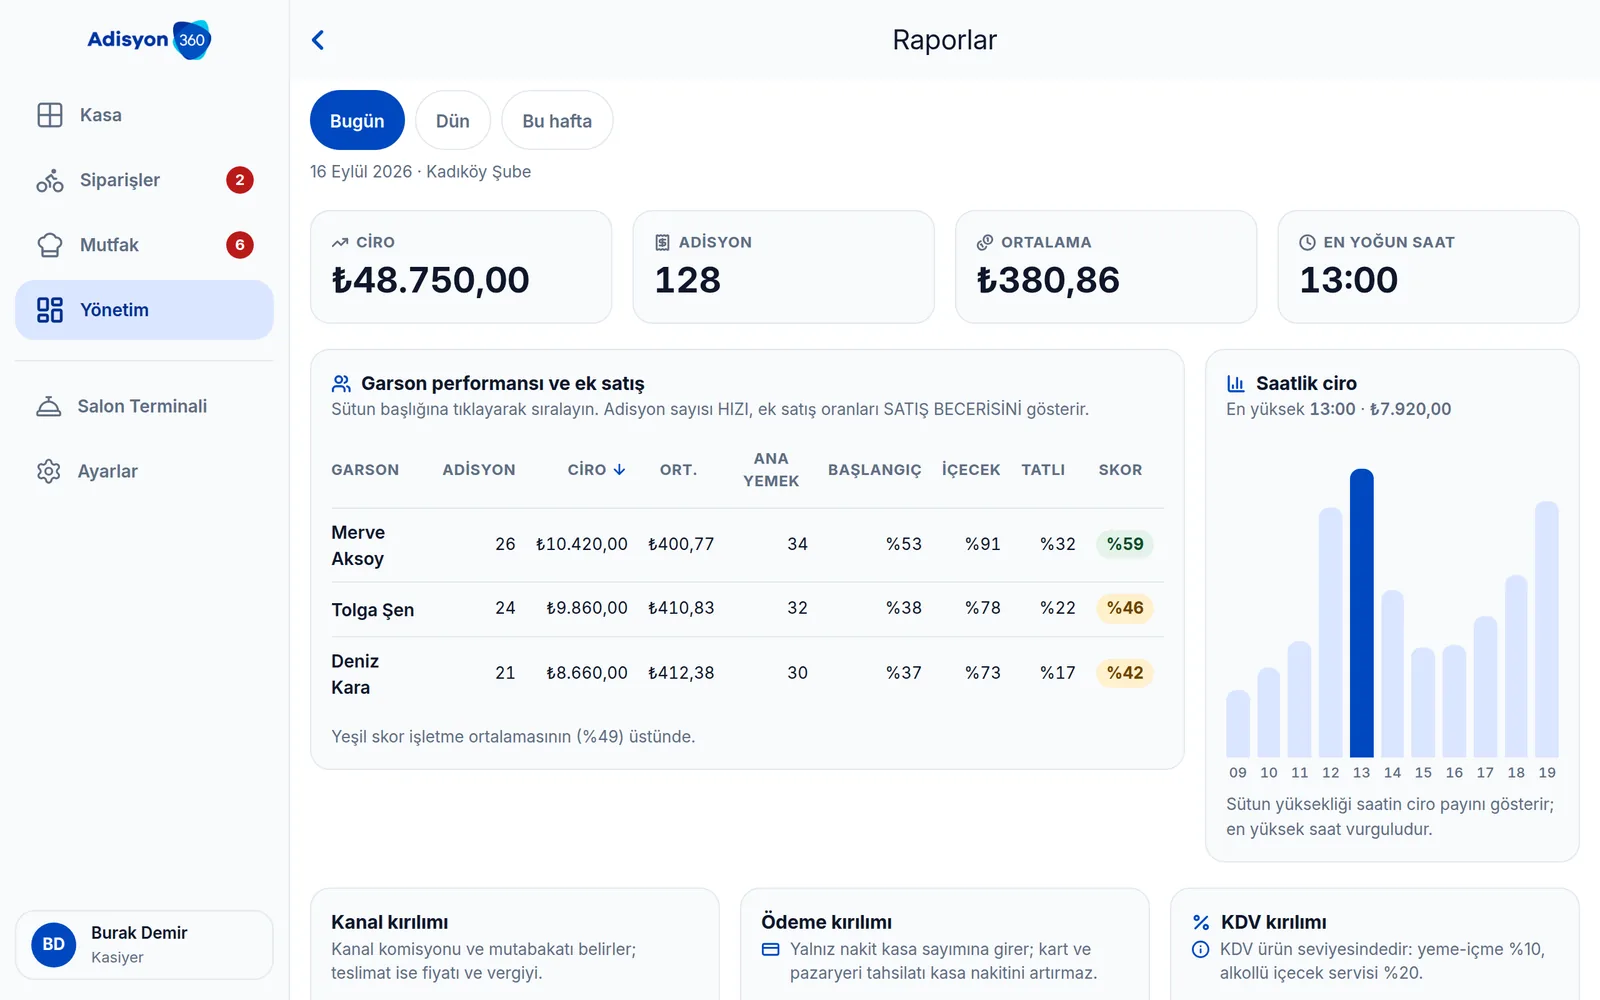1600x1000 pixels.
Task: Sort the table by Garson column
Action: click(365, 470)
